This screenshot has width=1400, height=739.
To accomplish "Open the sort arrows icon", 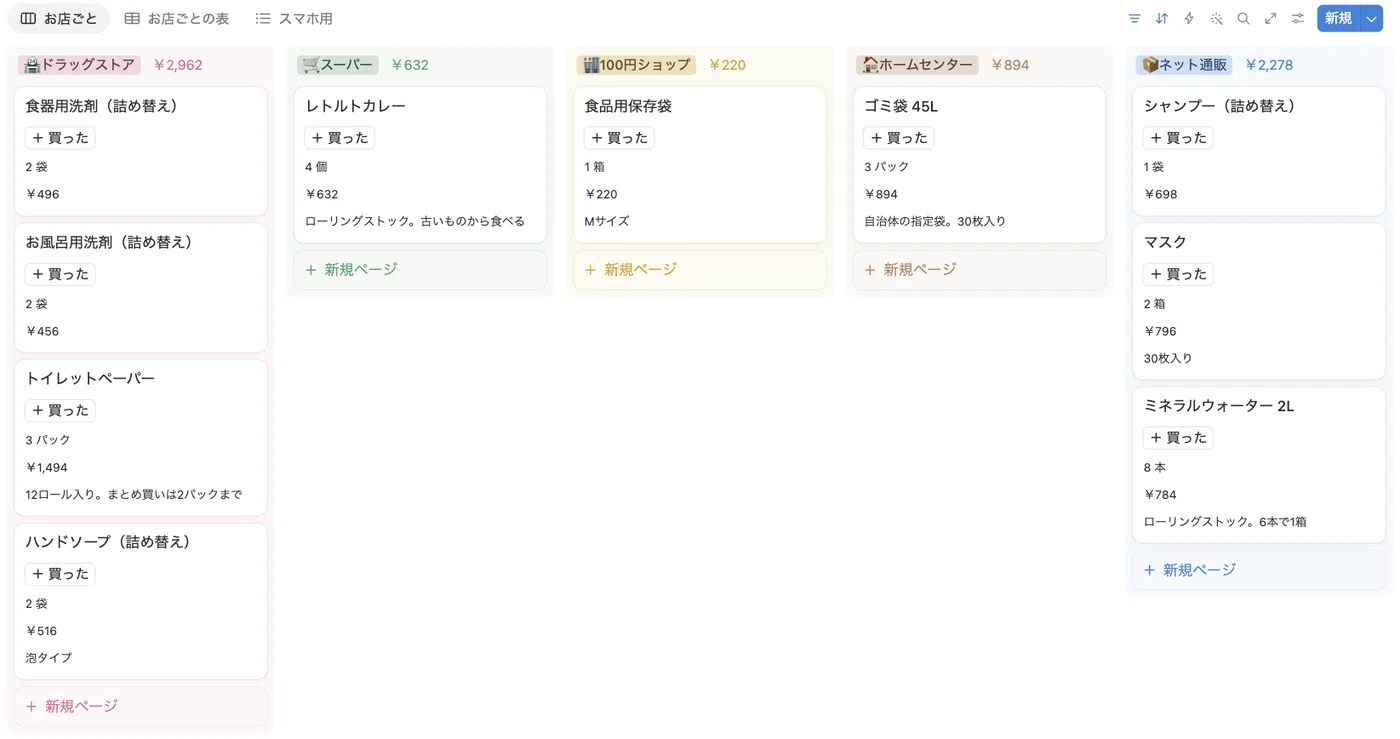I will (1161, 18).
